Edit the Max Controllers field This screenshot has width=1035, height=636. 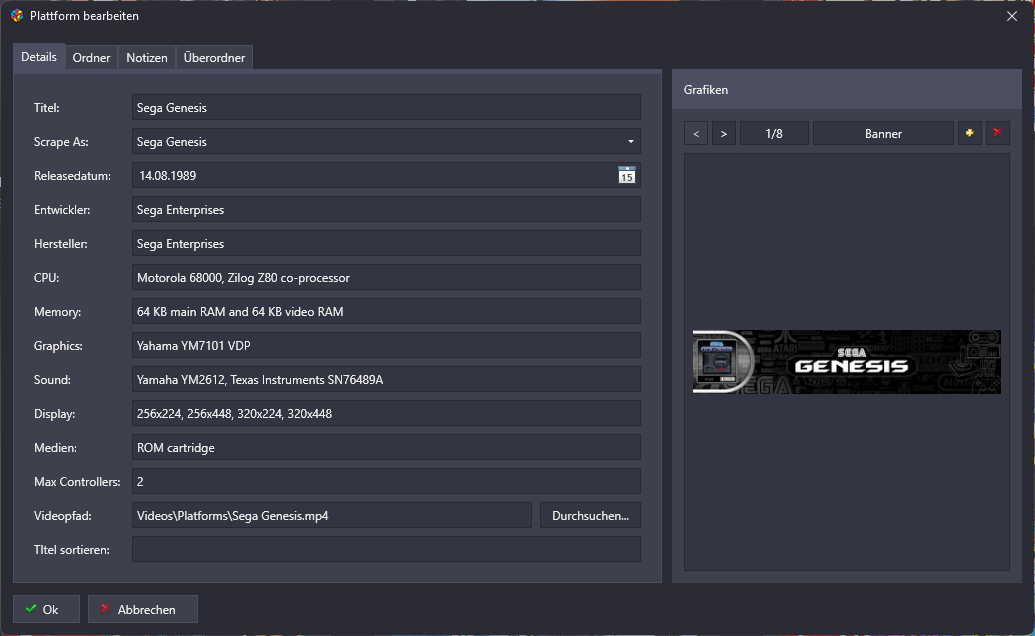pos(386,482)
